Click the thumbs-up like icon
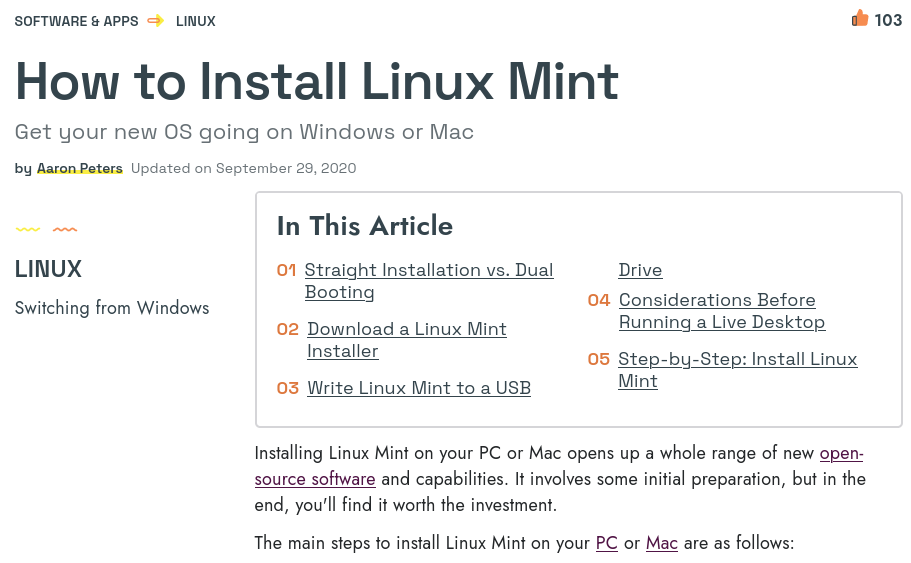This screenshot has width=911, height=563. tap(859, 19)
